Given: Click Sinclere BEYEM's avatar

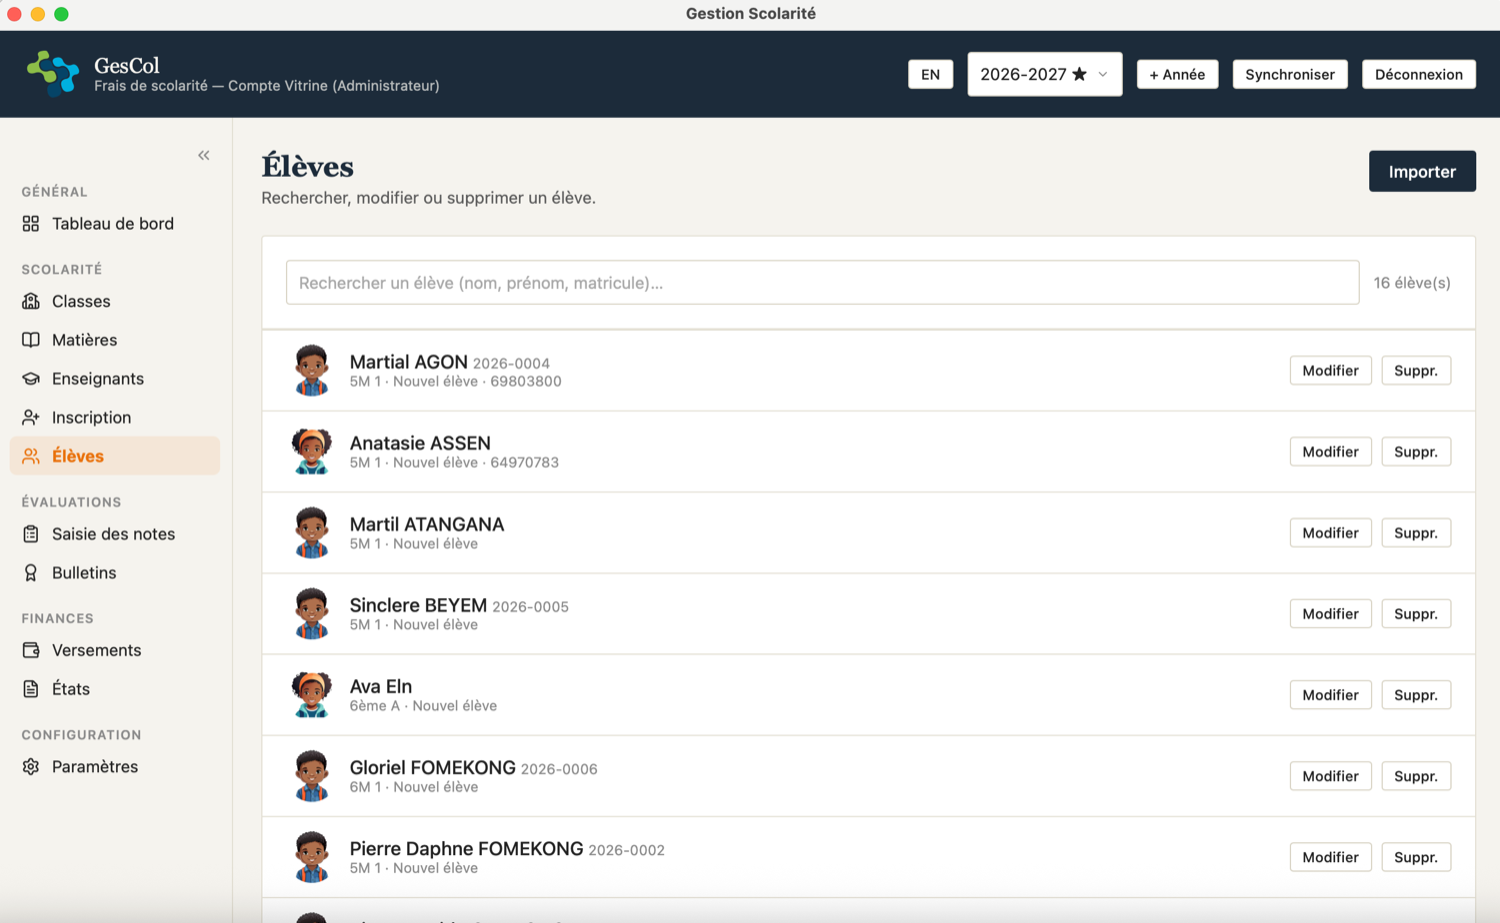Looking at the screenshot, I should (x=312, y=613).
